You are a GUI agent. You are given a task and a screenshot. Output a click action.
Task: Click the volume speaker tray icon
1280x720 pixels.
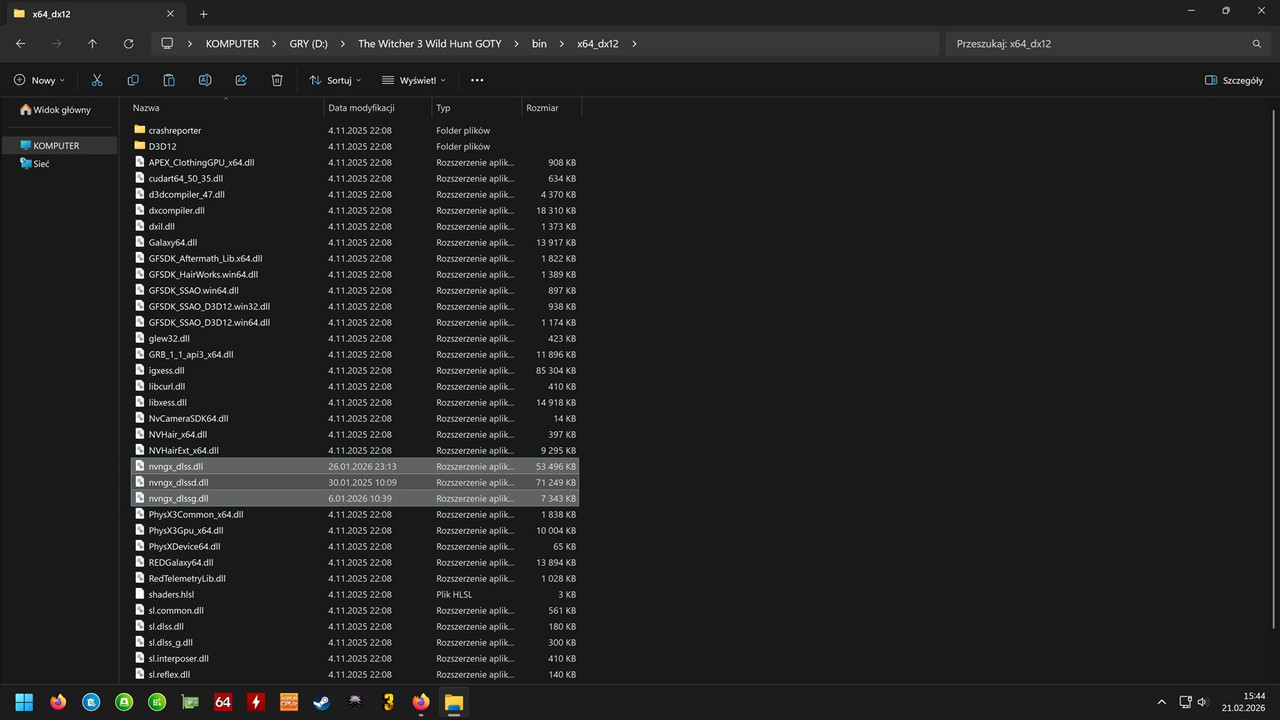[x=1202, y=702]
